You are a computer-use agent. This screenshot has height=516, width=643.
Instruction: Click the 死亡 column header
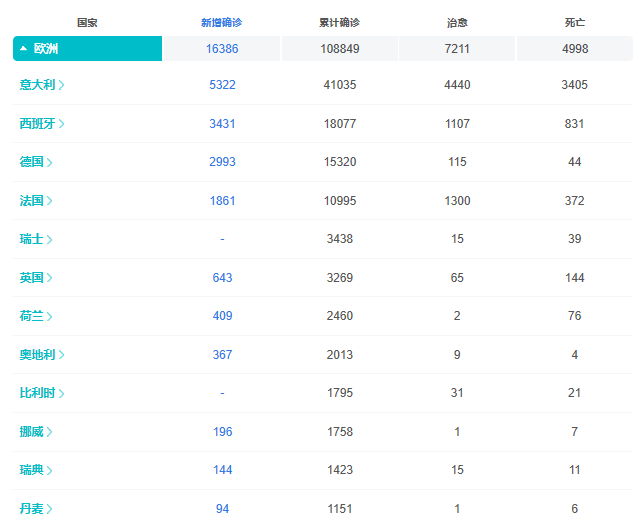(x=575, y=23)
